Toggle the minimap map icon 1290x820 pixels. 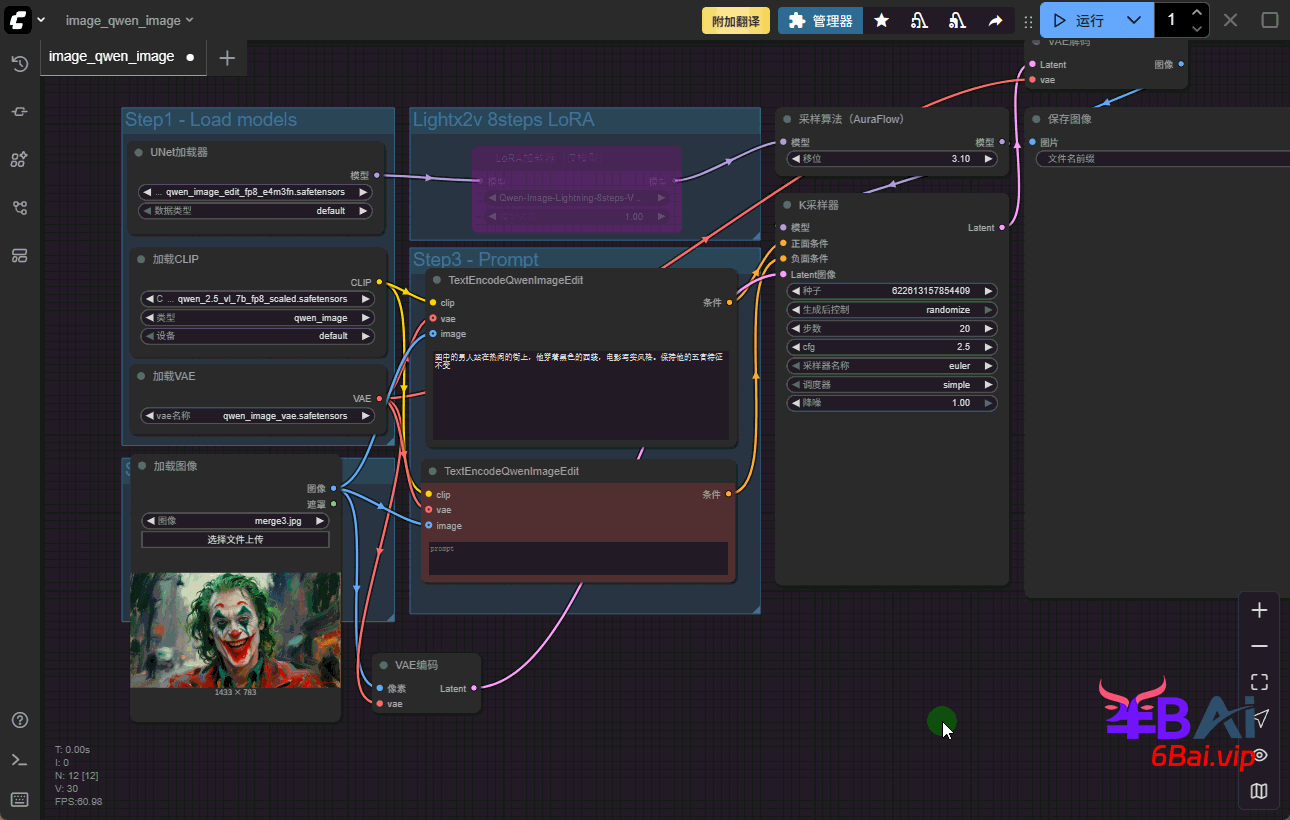[1259, 791]
